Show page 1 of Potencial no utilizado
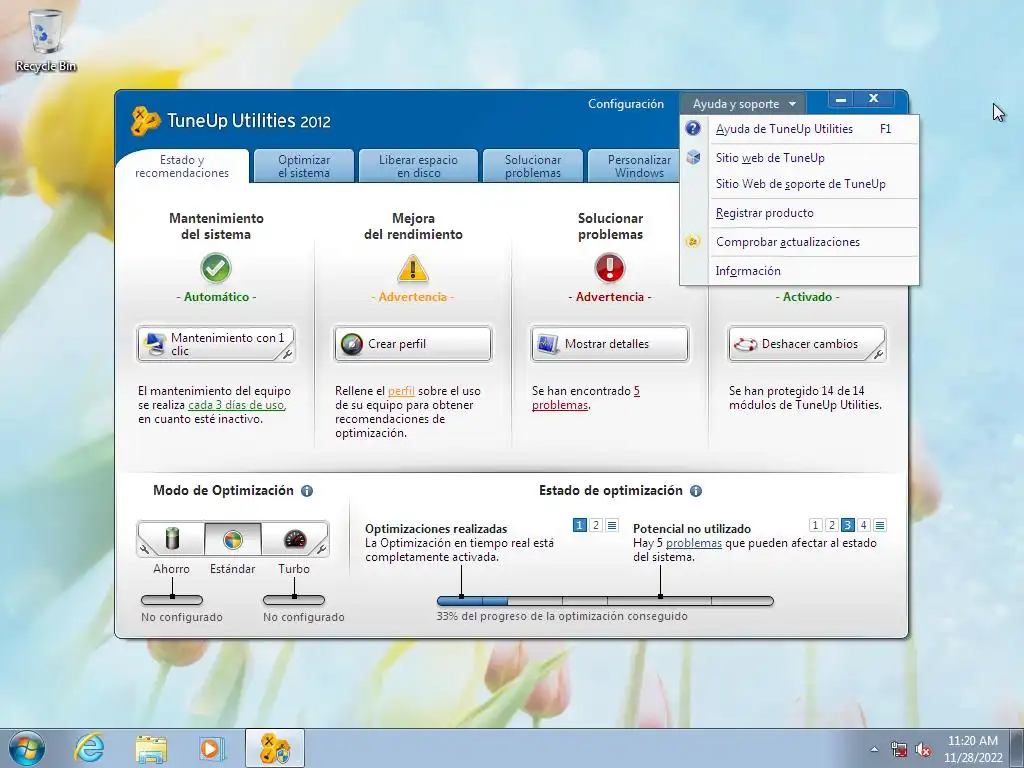 815,525
